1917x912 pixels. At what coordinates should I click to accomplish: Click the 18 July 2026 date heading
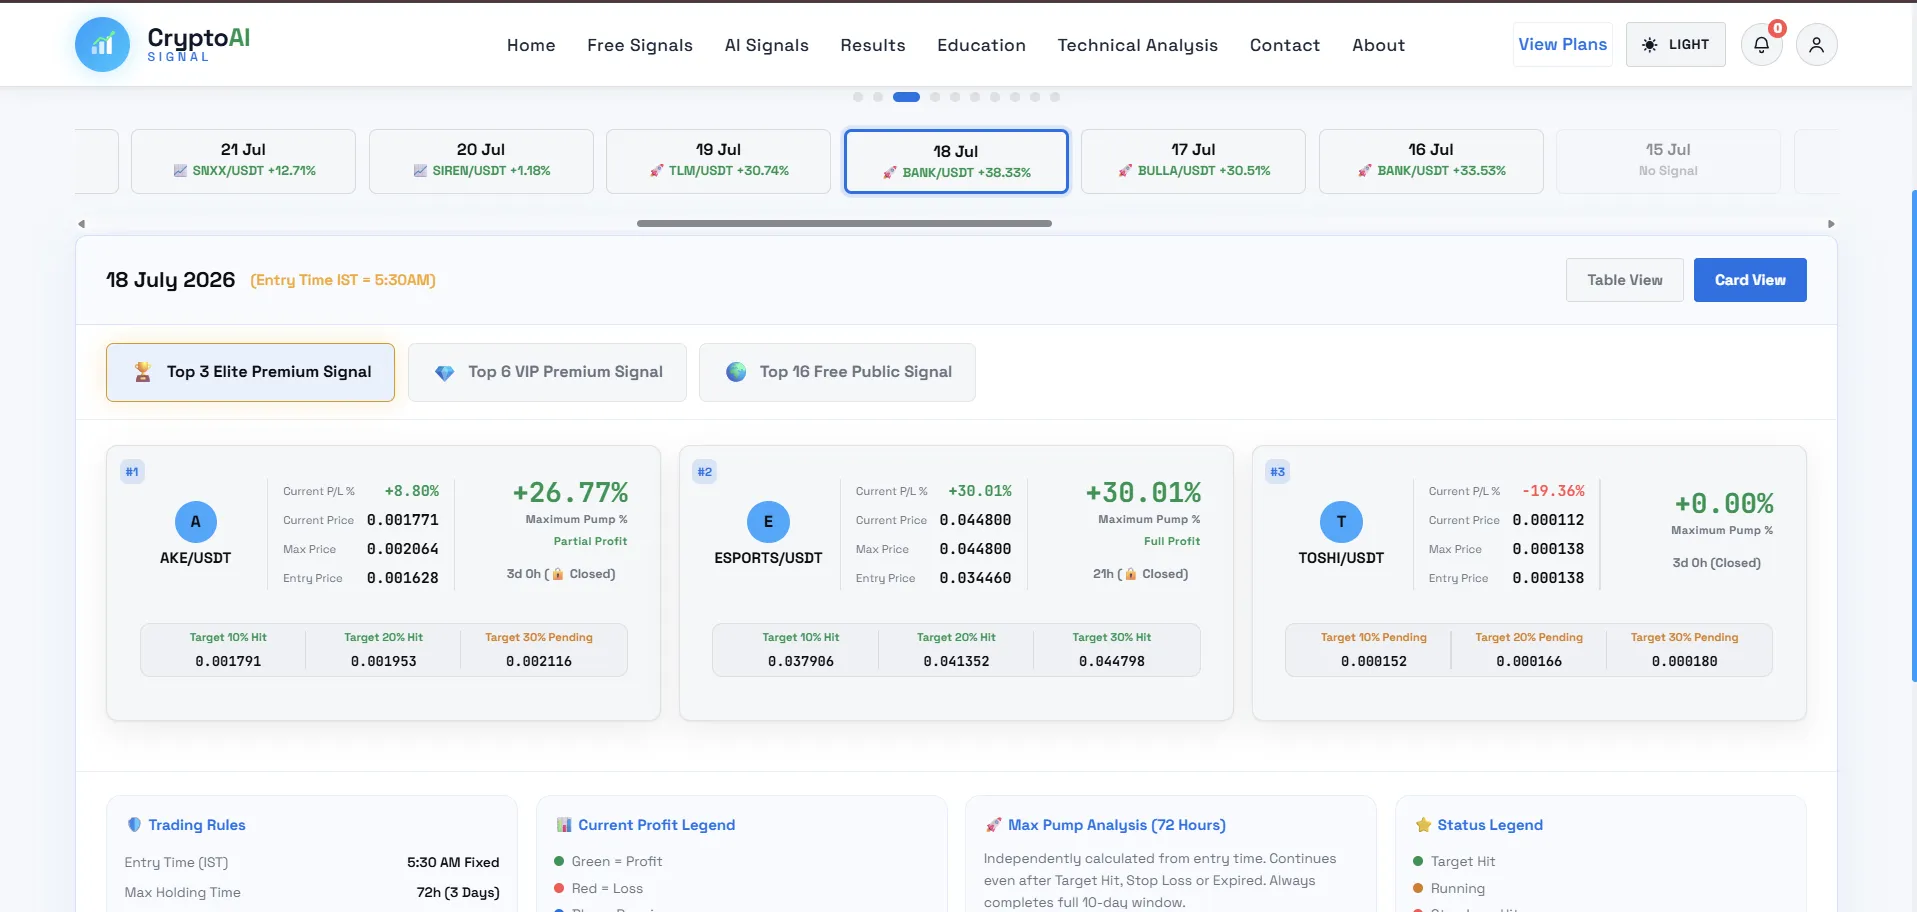[x=171, y=280]
